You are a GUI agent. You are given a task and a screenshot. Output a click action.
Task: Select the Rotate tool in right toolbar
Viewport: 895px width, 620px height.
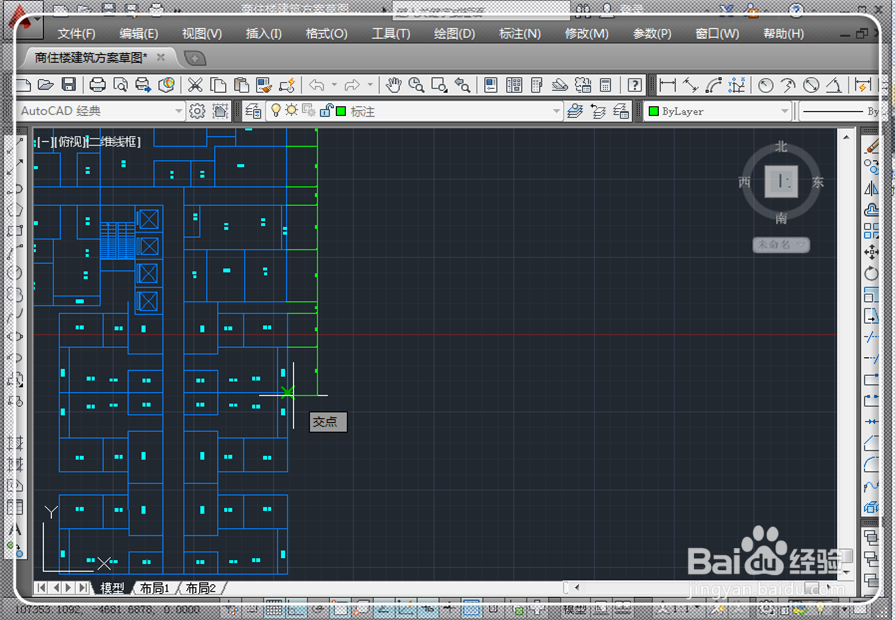point(871,273)
